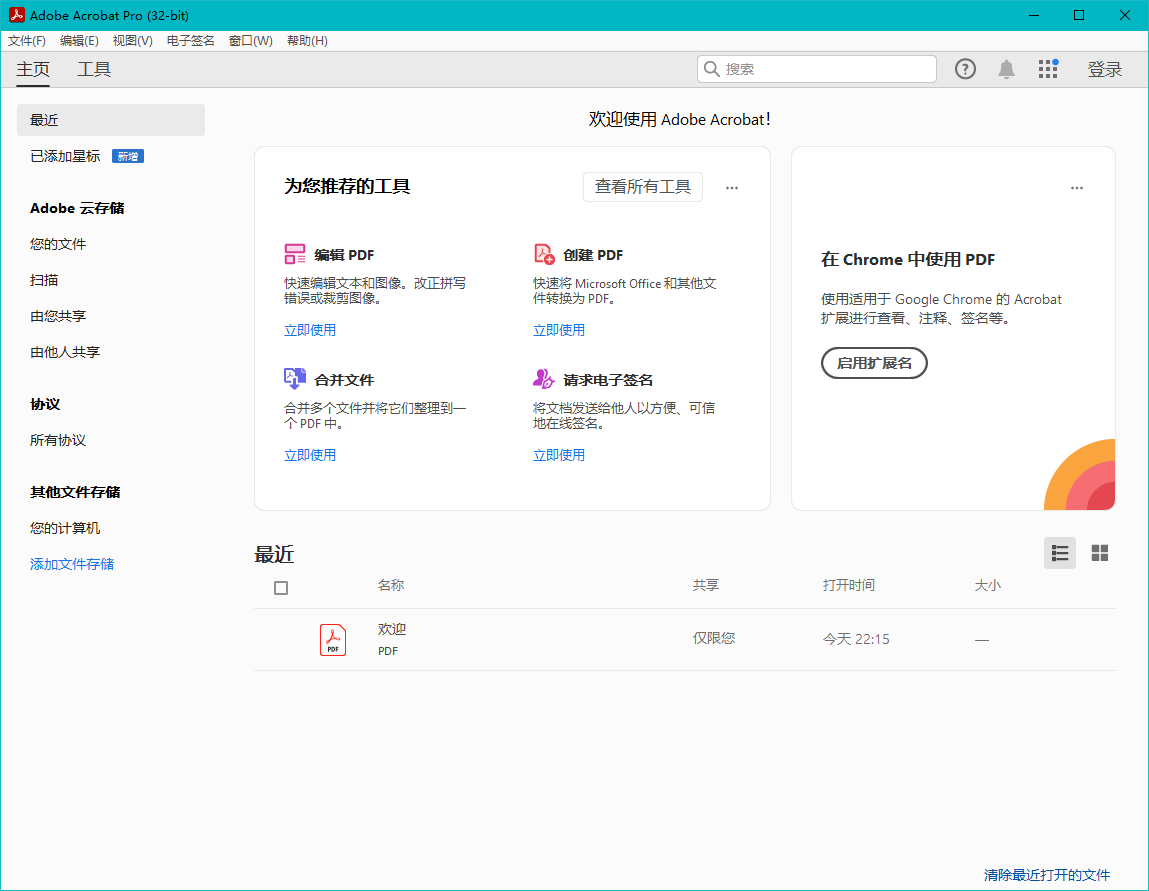The height and width of the screenshot is (891, 1149).
Task: Open more options next to 查看所有工具
Action: (732, 188)
